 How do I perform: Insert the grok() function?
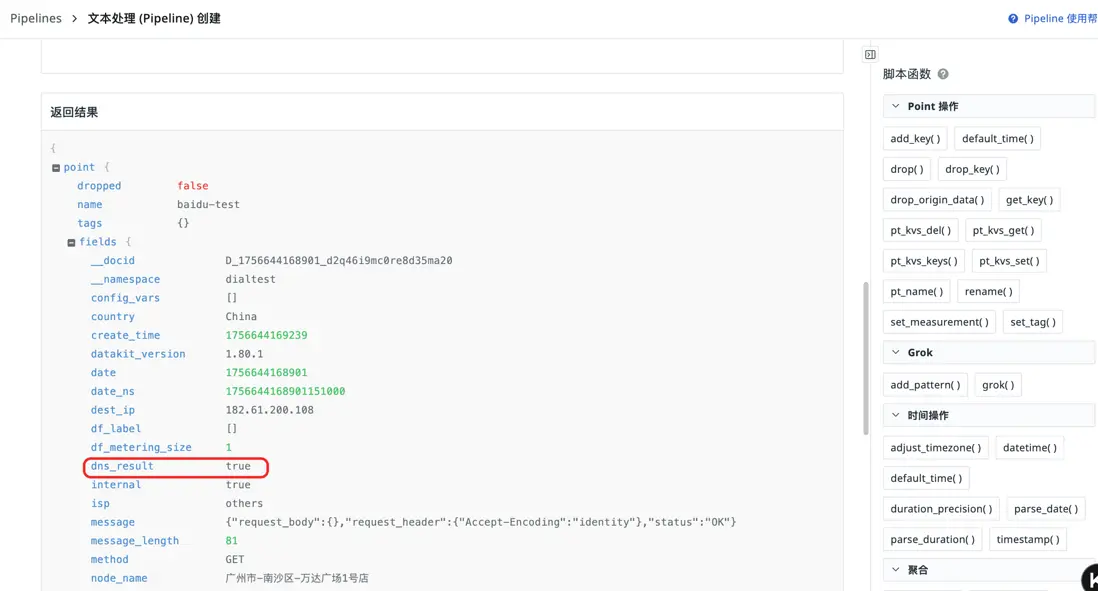pos(998,385)
